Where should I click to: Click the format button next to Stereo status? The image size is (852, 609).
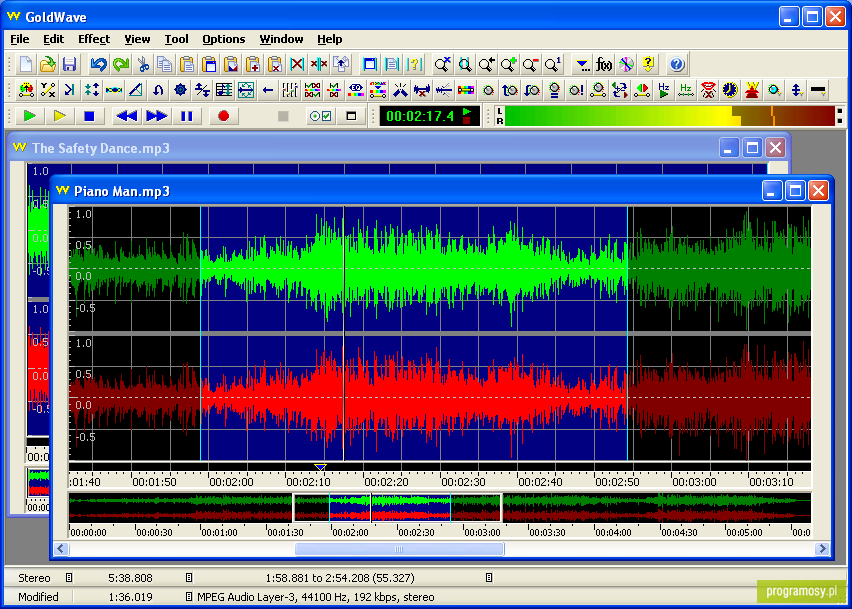click(x=69, y=577)
